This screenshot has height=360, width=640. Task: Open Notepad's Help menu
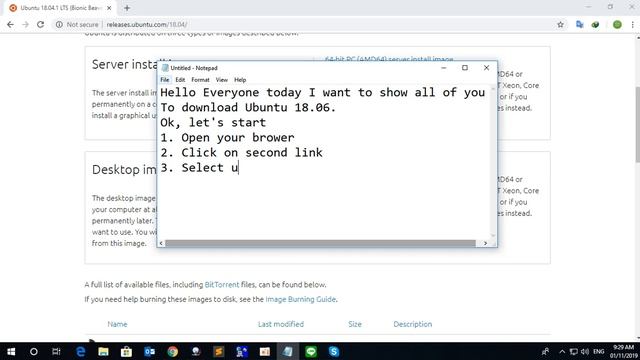240,80
